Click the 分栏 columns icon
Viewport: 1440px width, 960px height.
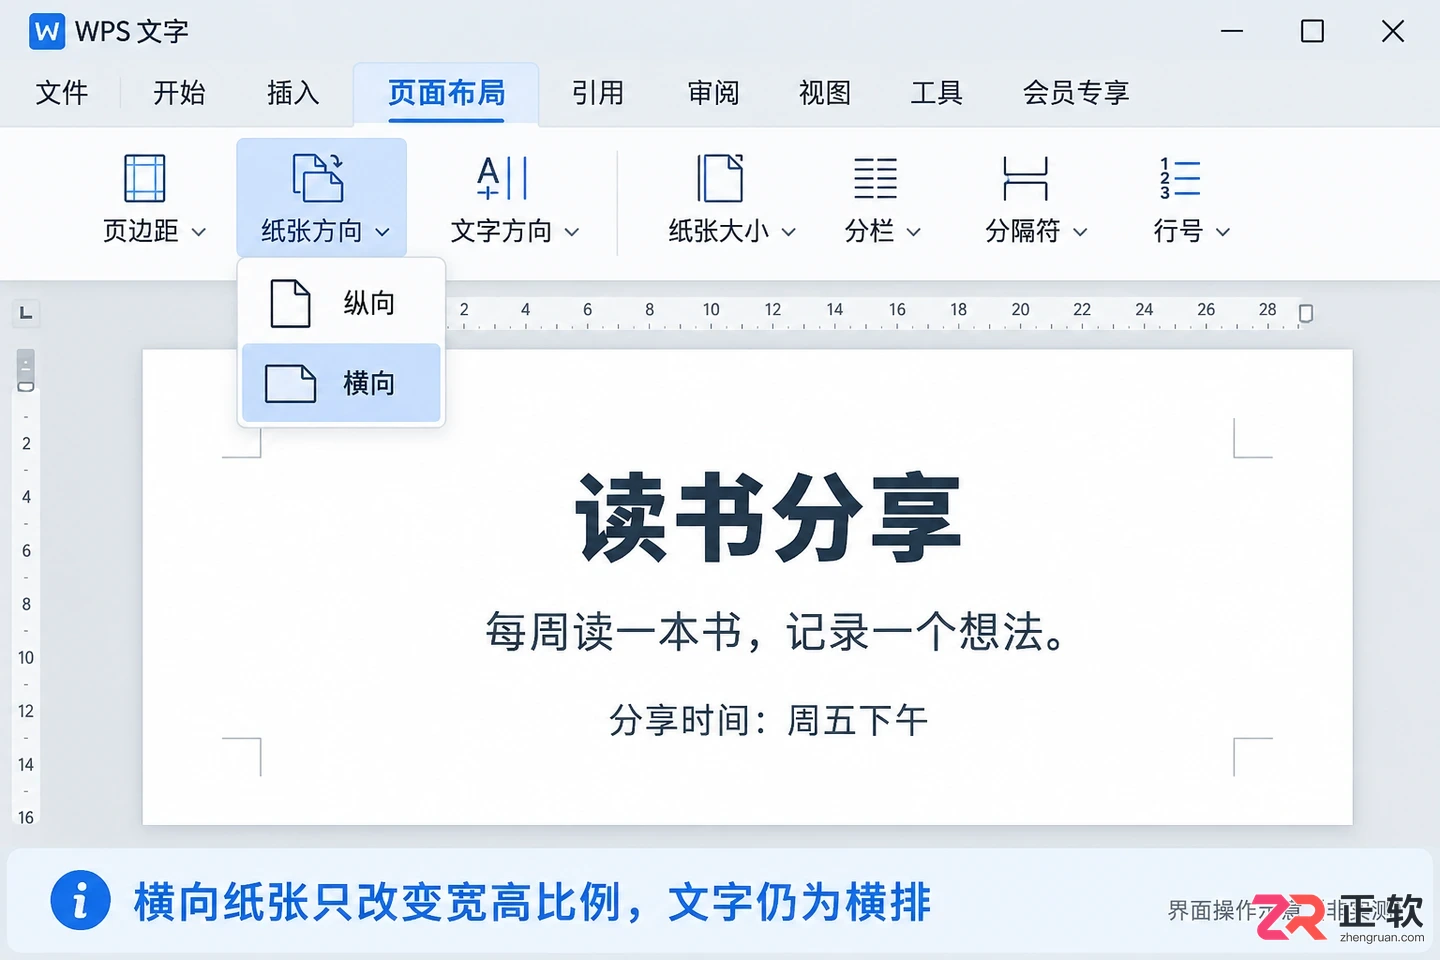(875, 178)
